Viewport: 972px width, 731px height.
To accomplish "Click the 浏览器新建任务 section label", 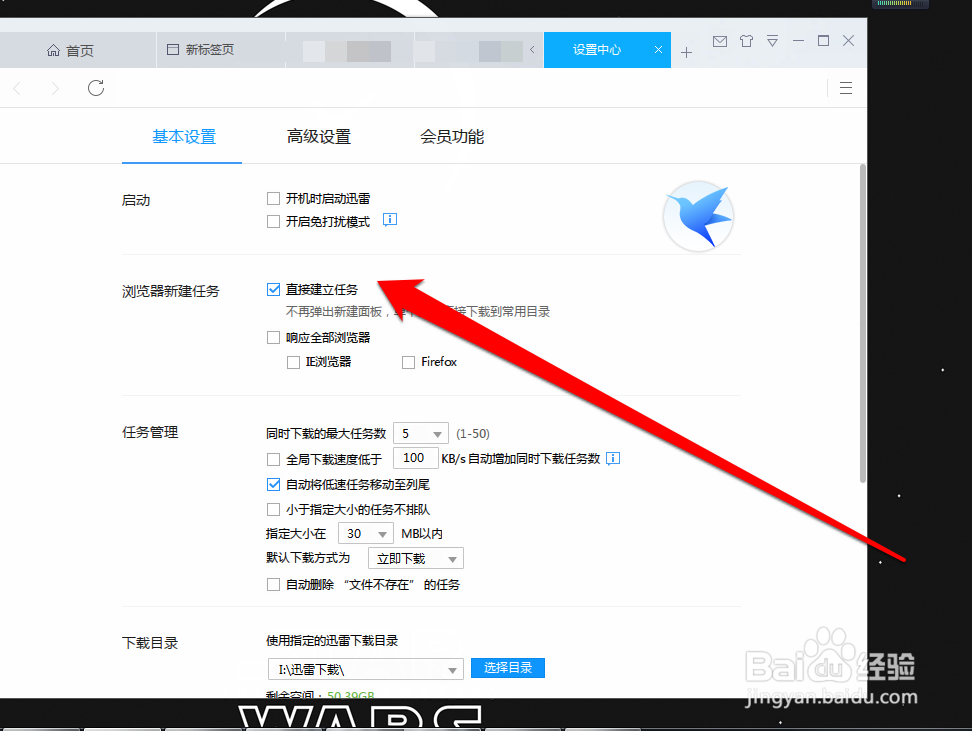I will click(x=170, y=291).
